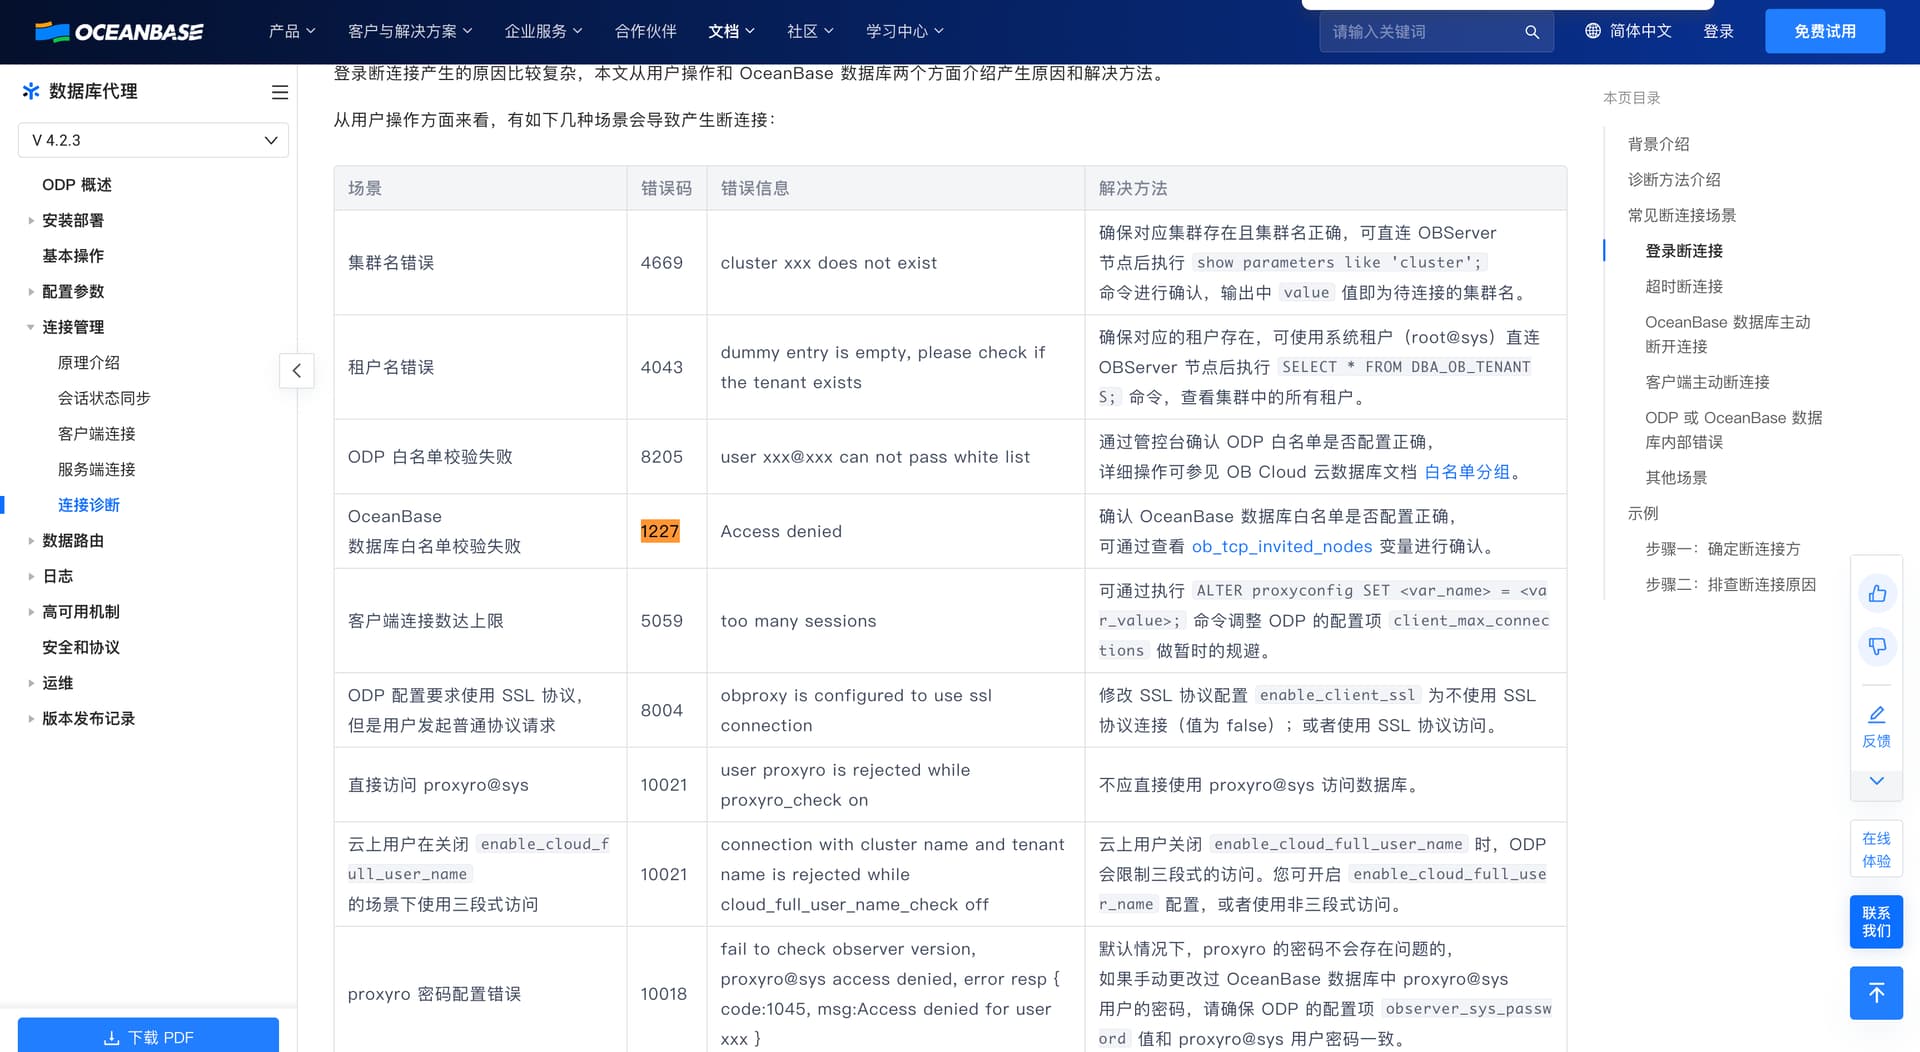Viewport: 1920px width, 1052px height.
Task: Jump to OceanBase 数据库主动断开连接 outline entry
Action: click(1728, 334)
